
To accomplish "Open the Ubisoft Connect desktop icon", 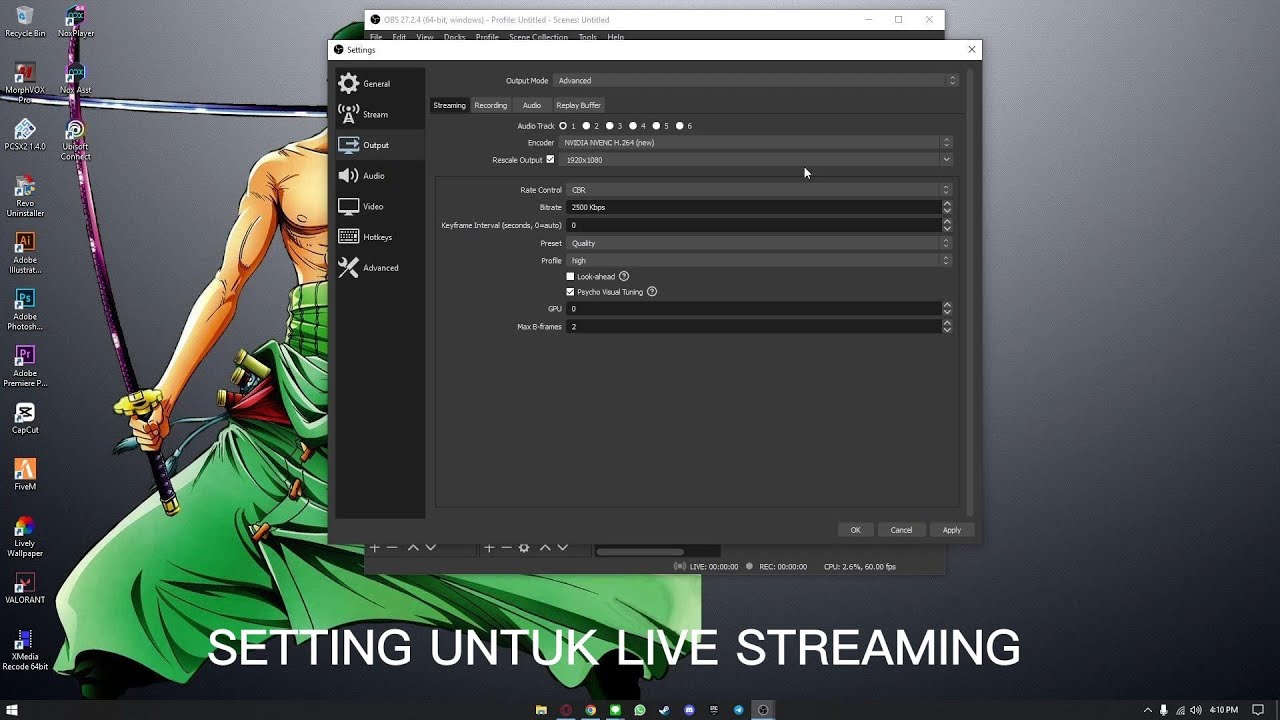I will click(x=76, y=140).
